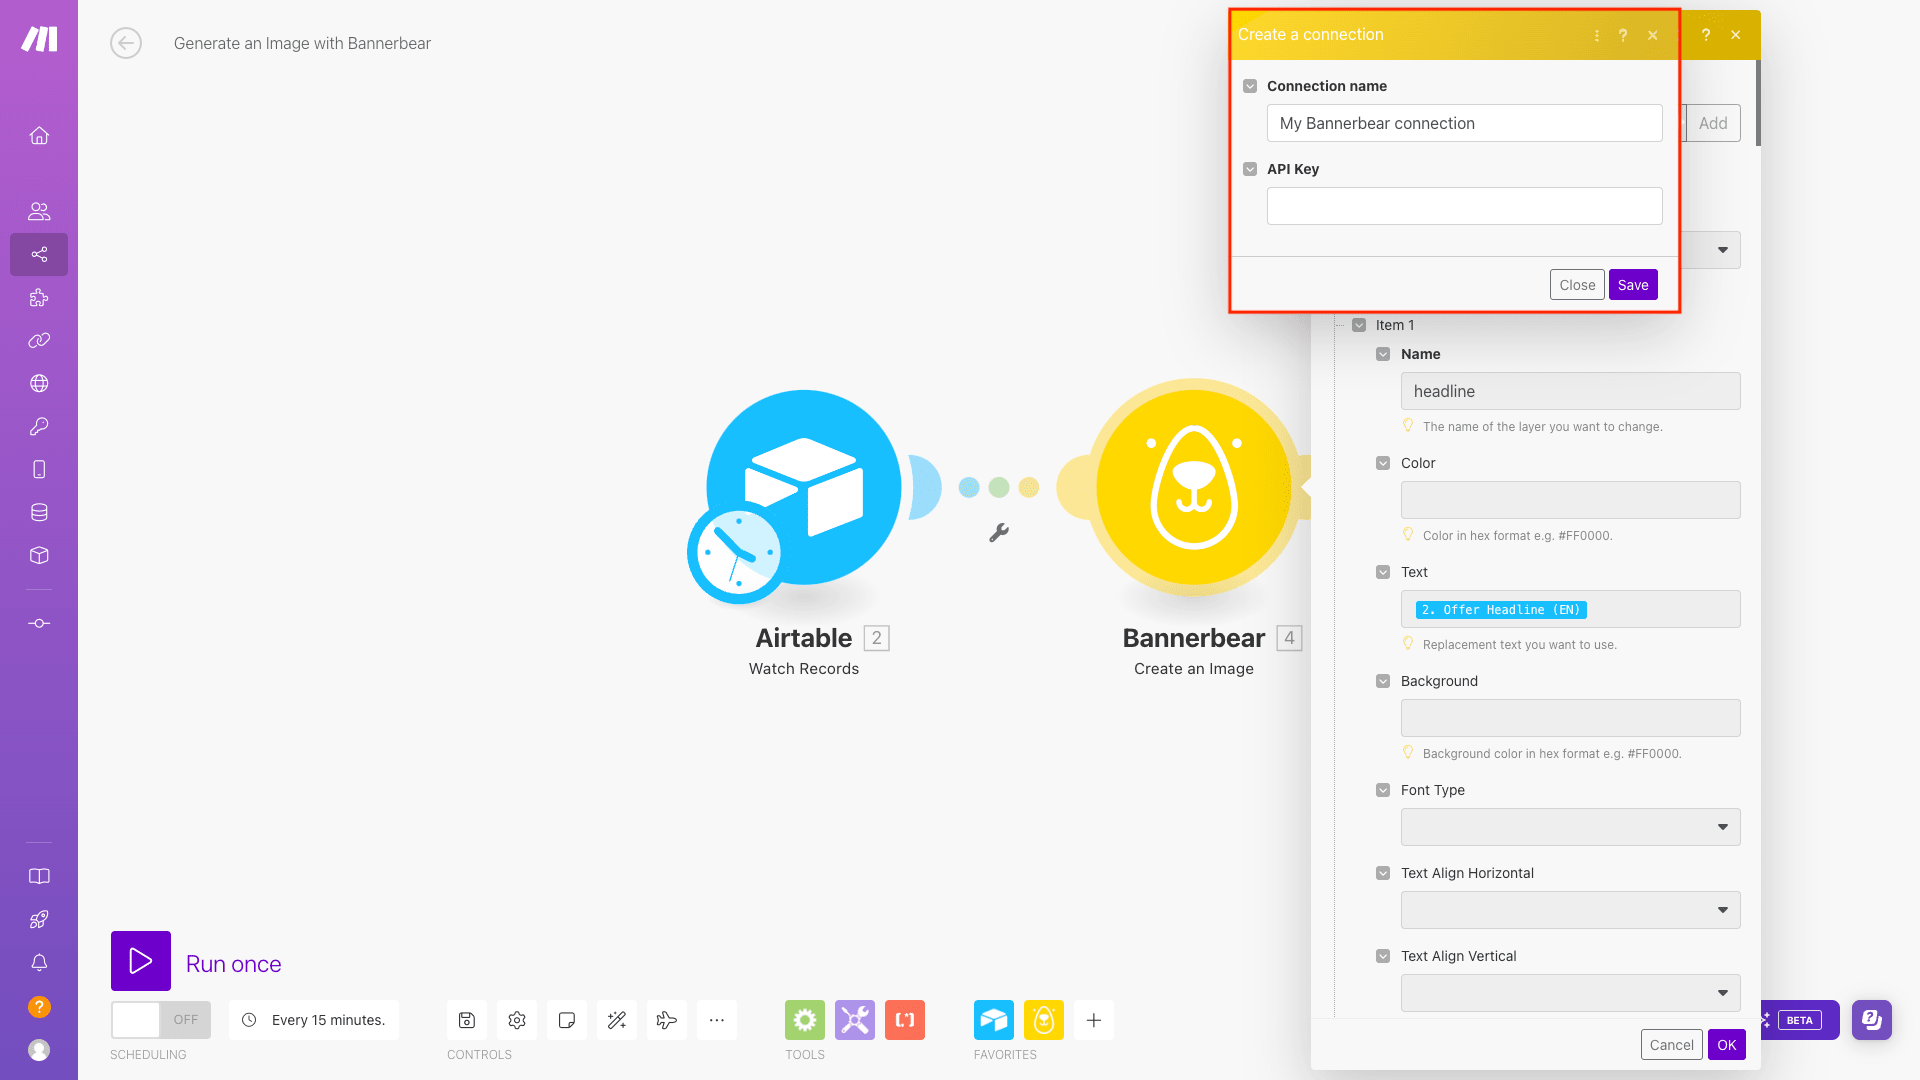
Task: Toggle the Color field checkbox
Action: (1383, 463)
